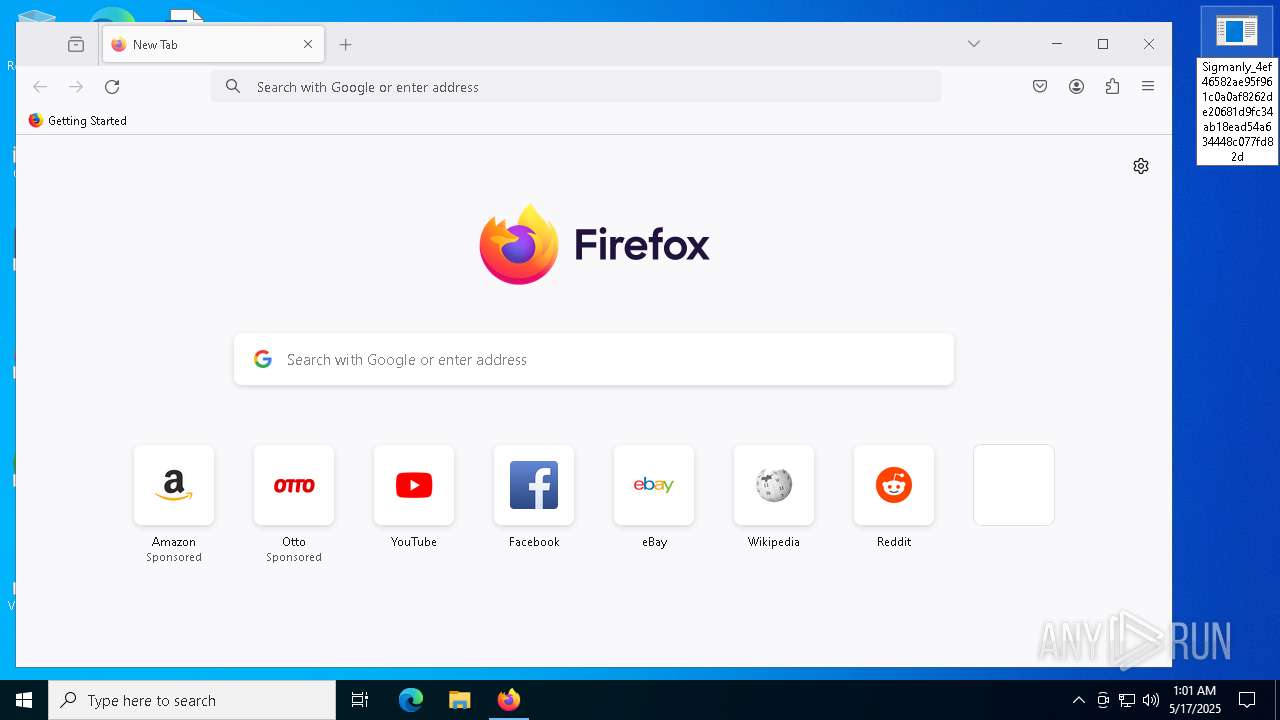Open the network status tray icon
The width and height of the screenshot is (1280, 720).
(1127, 700)
